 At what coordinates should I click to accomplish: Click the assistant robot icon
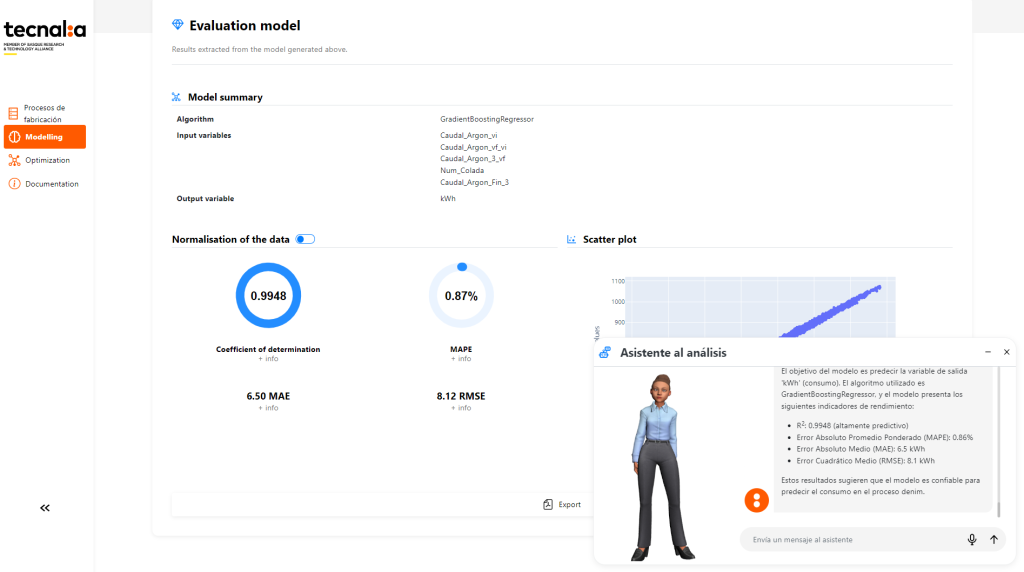click(605, 353)
